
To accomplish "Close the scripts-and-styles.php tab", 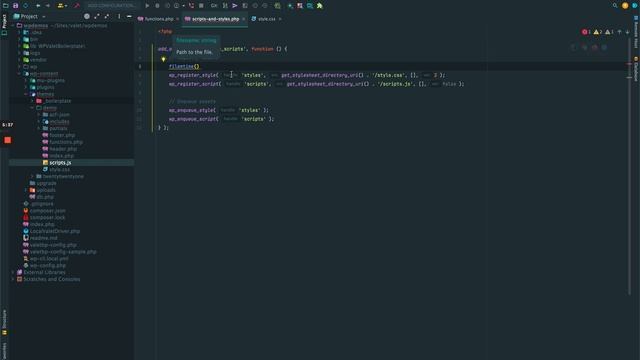I will pyautogui.click(x=244, y=19).
